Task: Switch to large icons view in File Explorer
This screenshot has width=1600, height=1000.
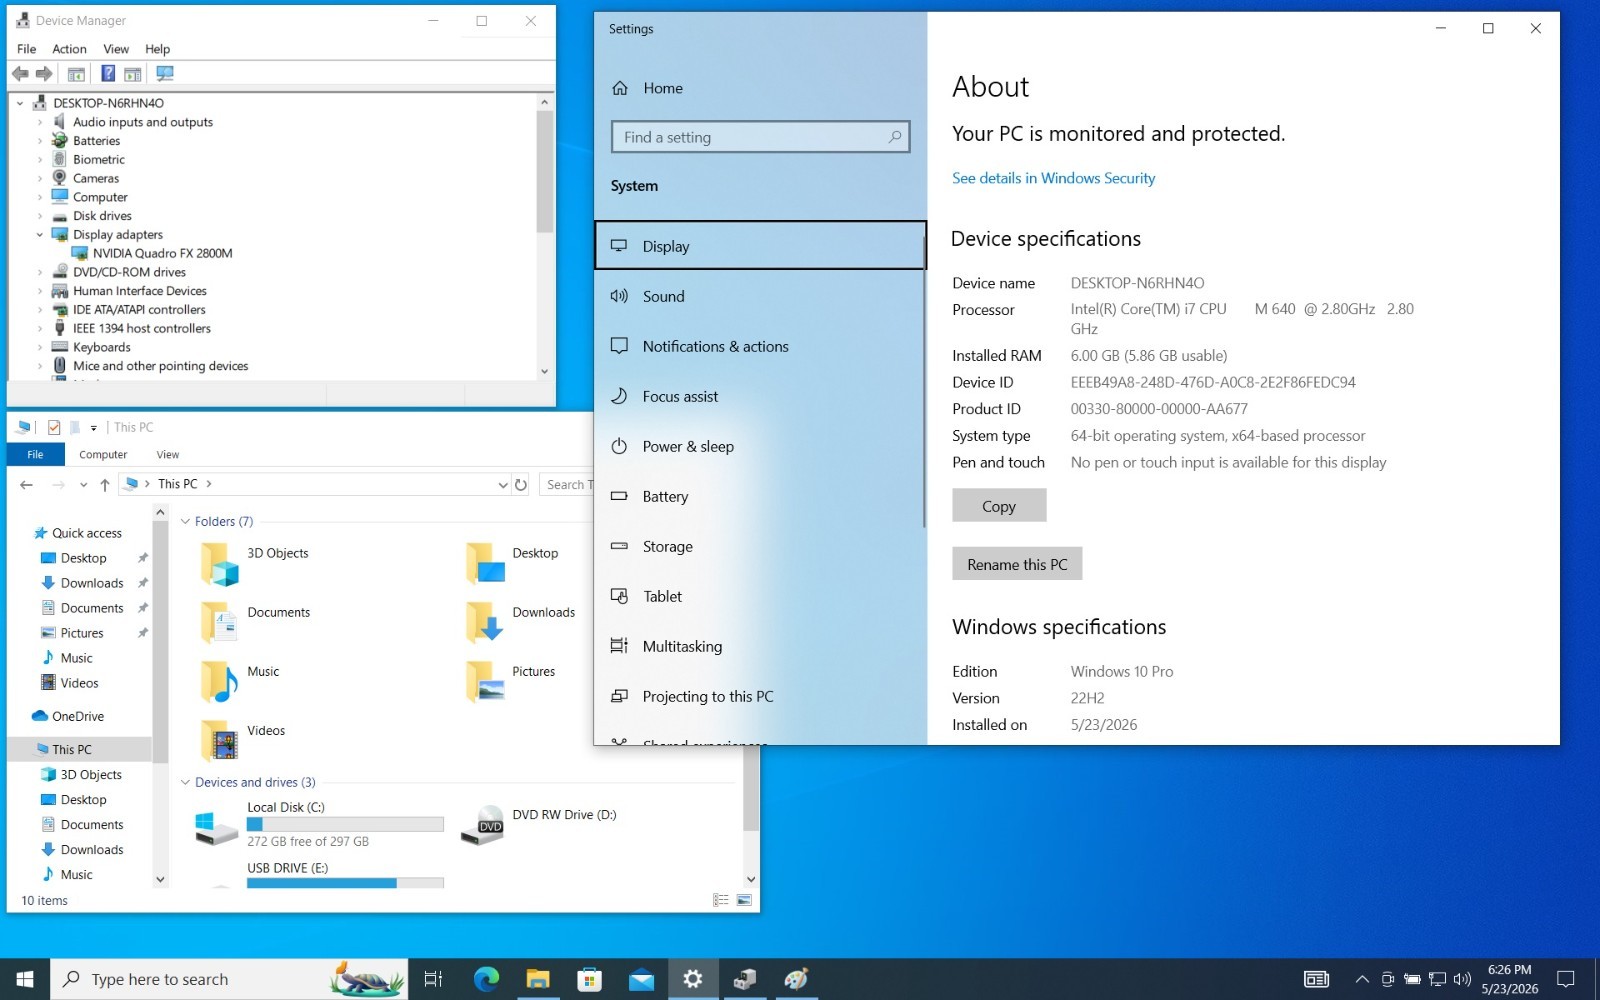Action: (744, 900)
